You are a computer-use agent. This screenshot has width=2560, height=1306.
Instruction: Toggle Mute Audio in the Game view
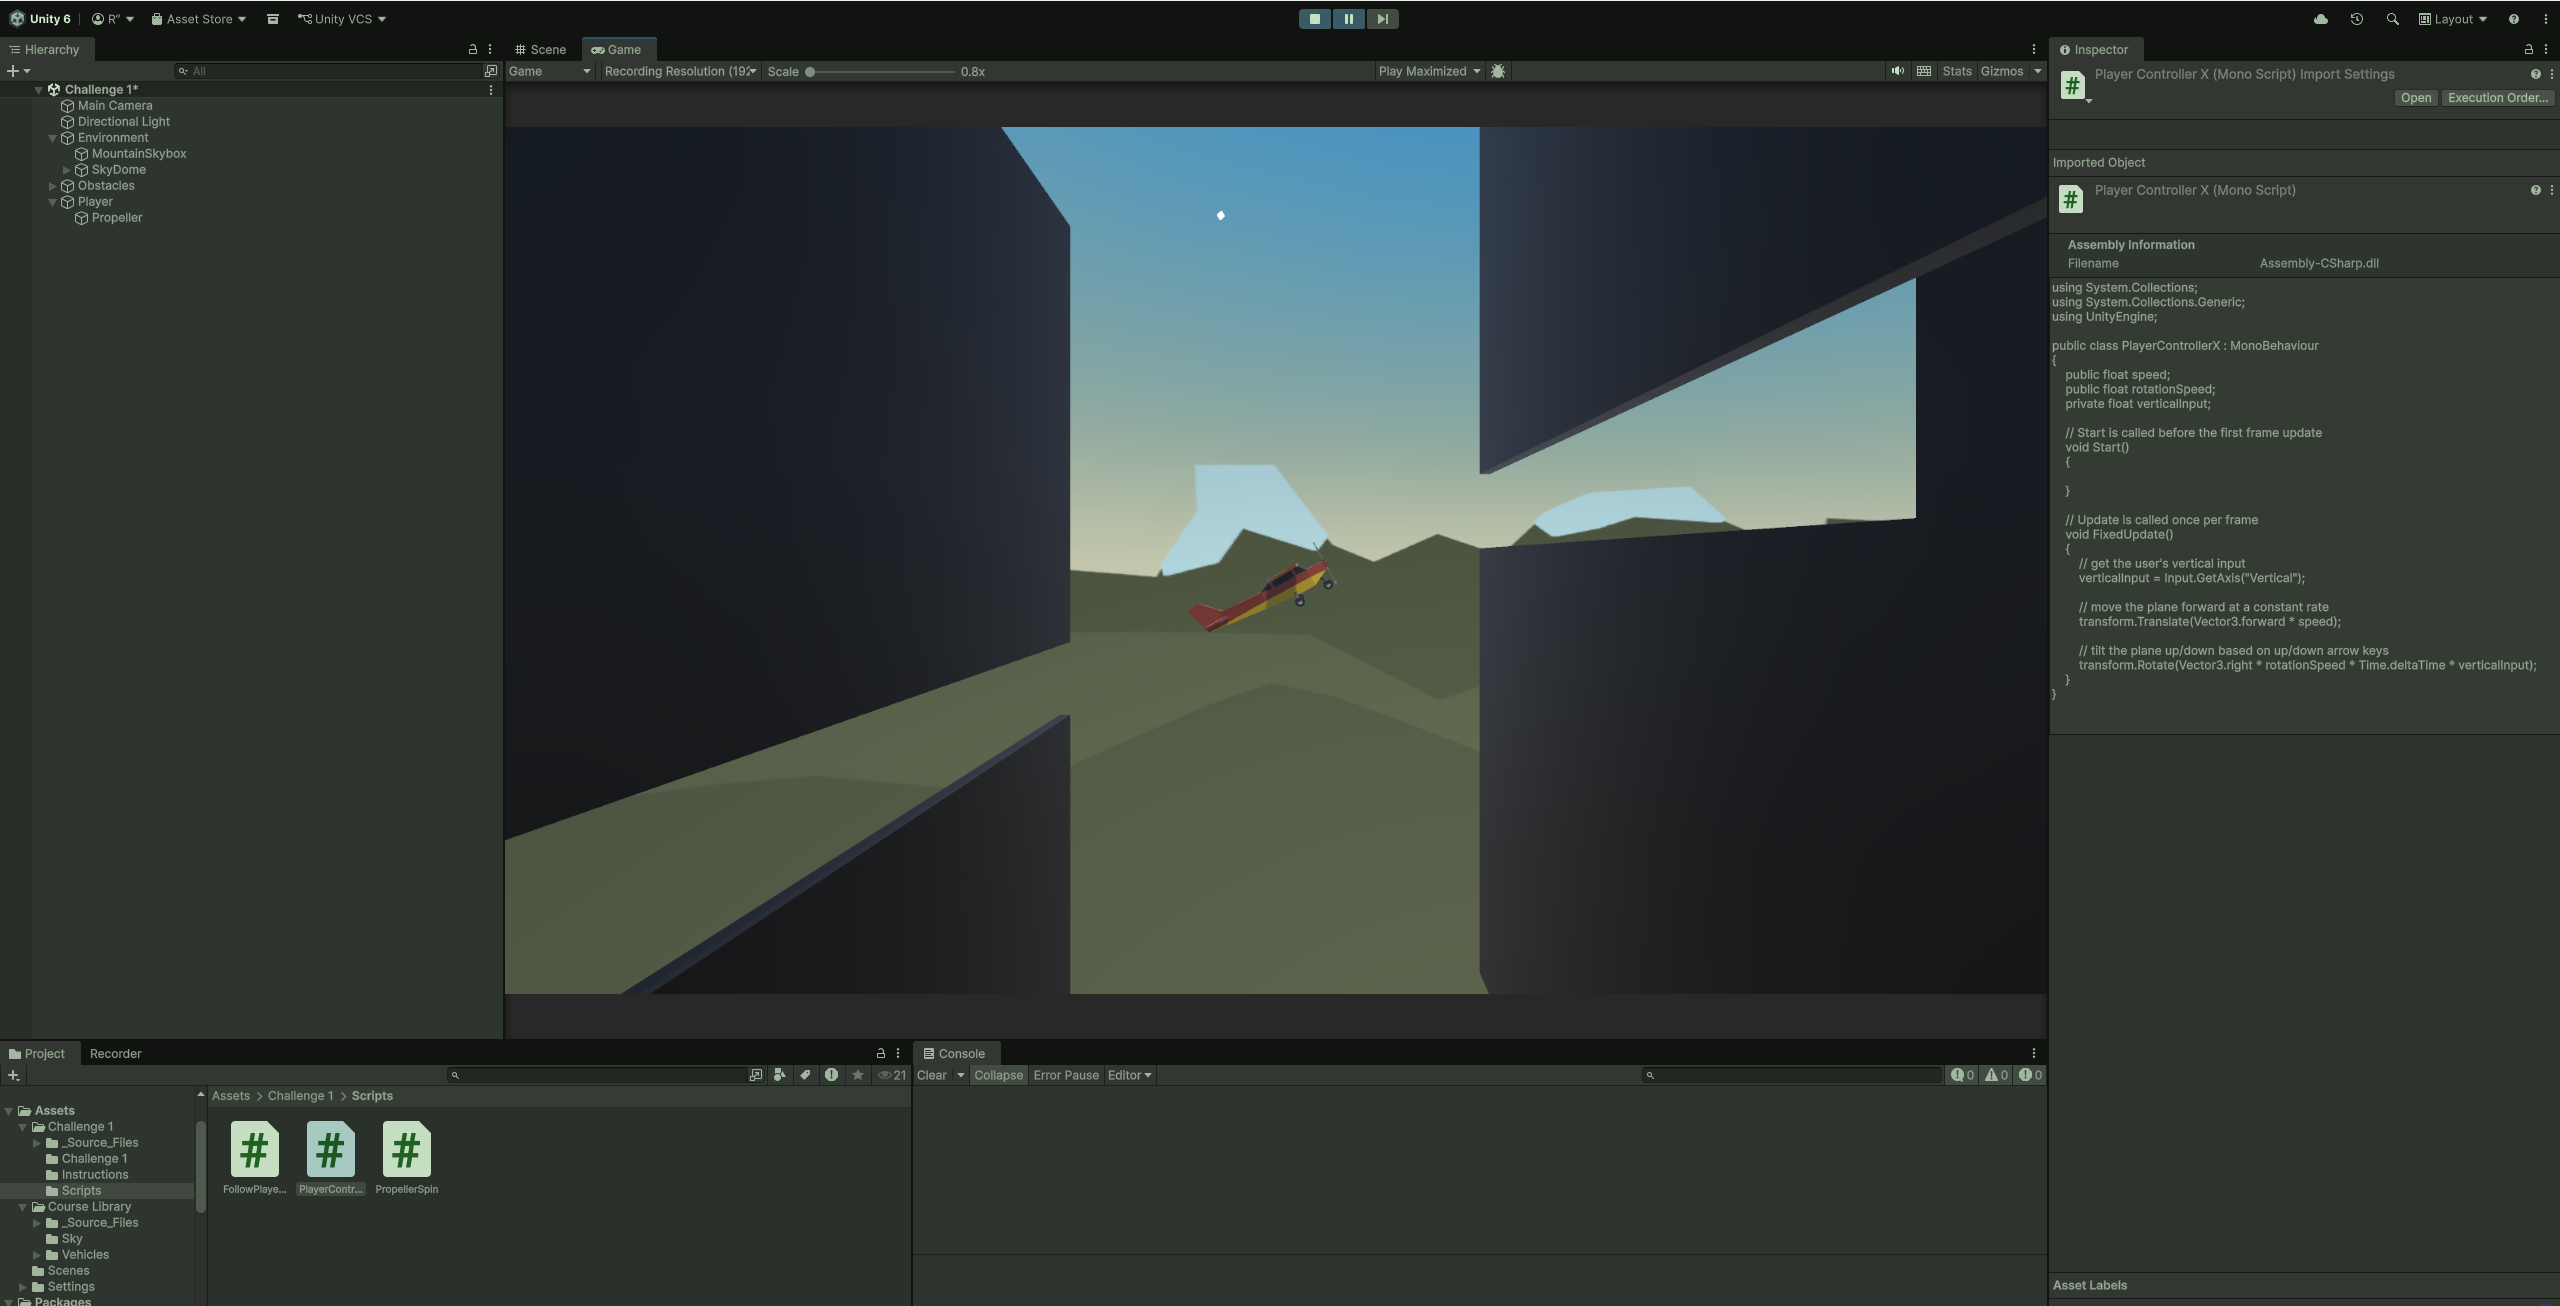pos(1897,71)
